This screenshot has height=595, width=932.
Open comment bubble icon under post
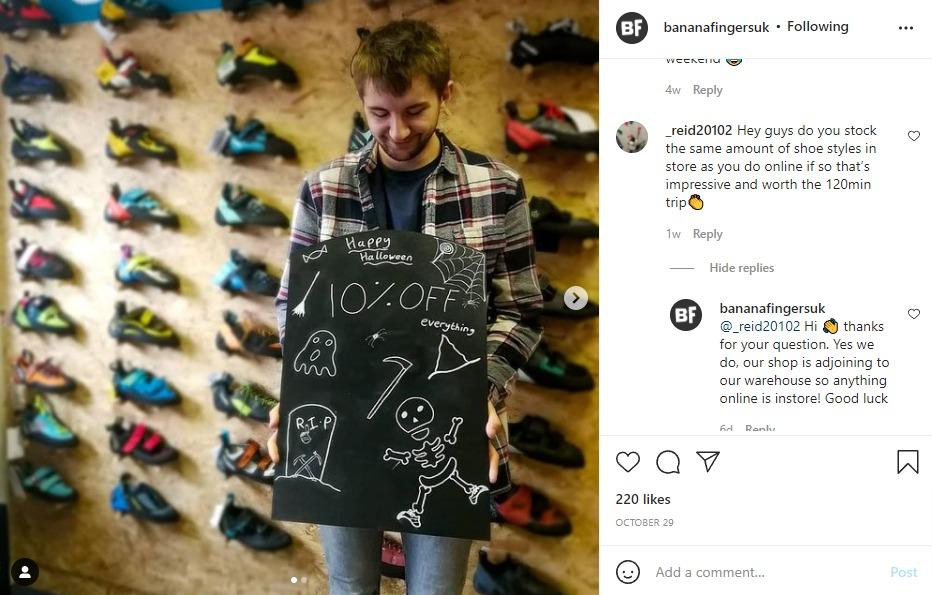tap(668, 462)
